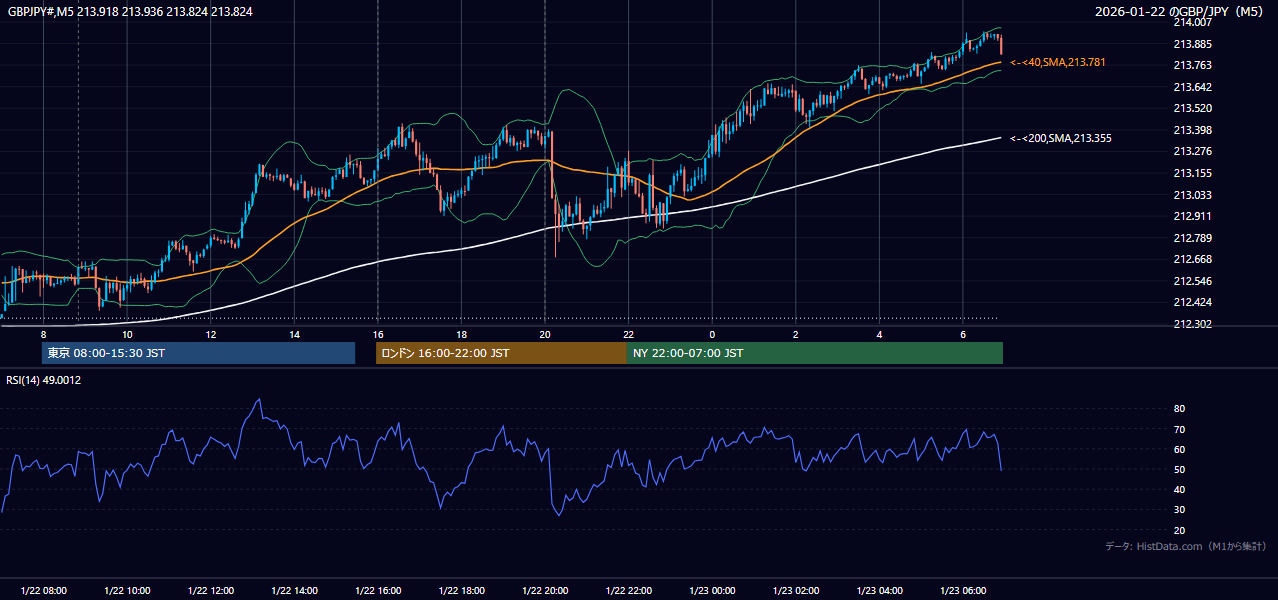1278x600 pixels.
Task: Click RSI scale value 70
Action: coord(1179,429)
